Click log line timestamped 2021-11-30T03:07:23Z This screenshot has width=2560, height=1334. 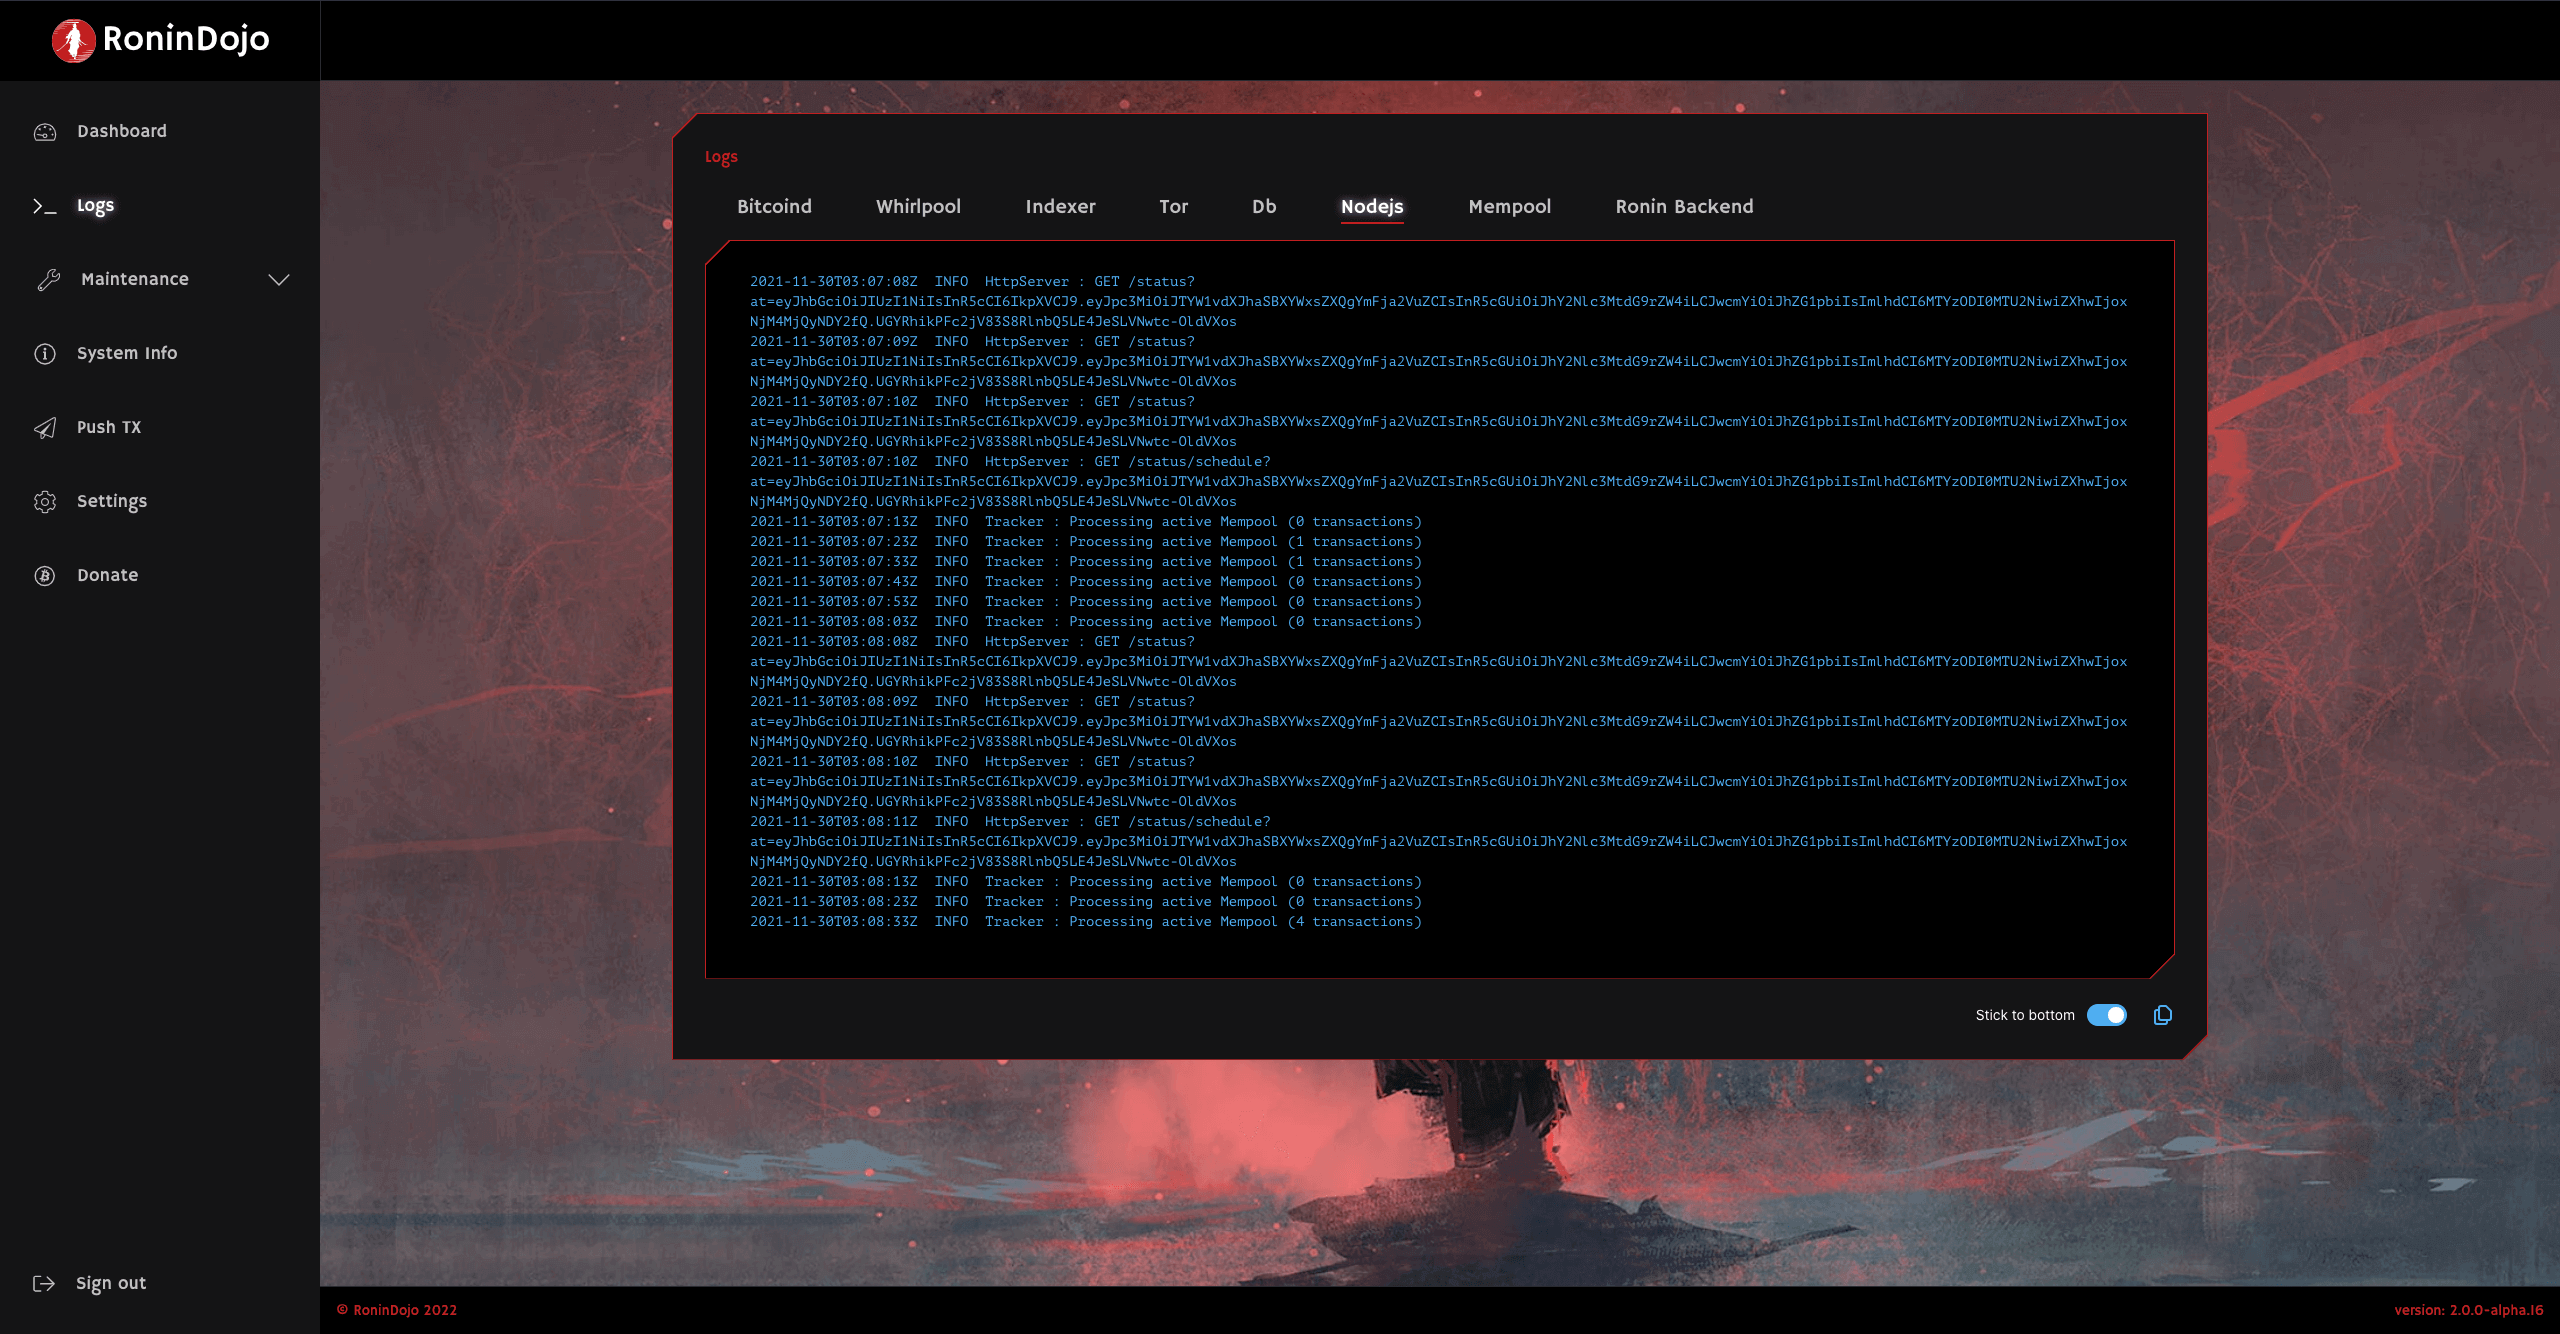[x=1086, y=542]
